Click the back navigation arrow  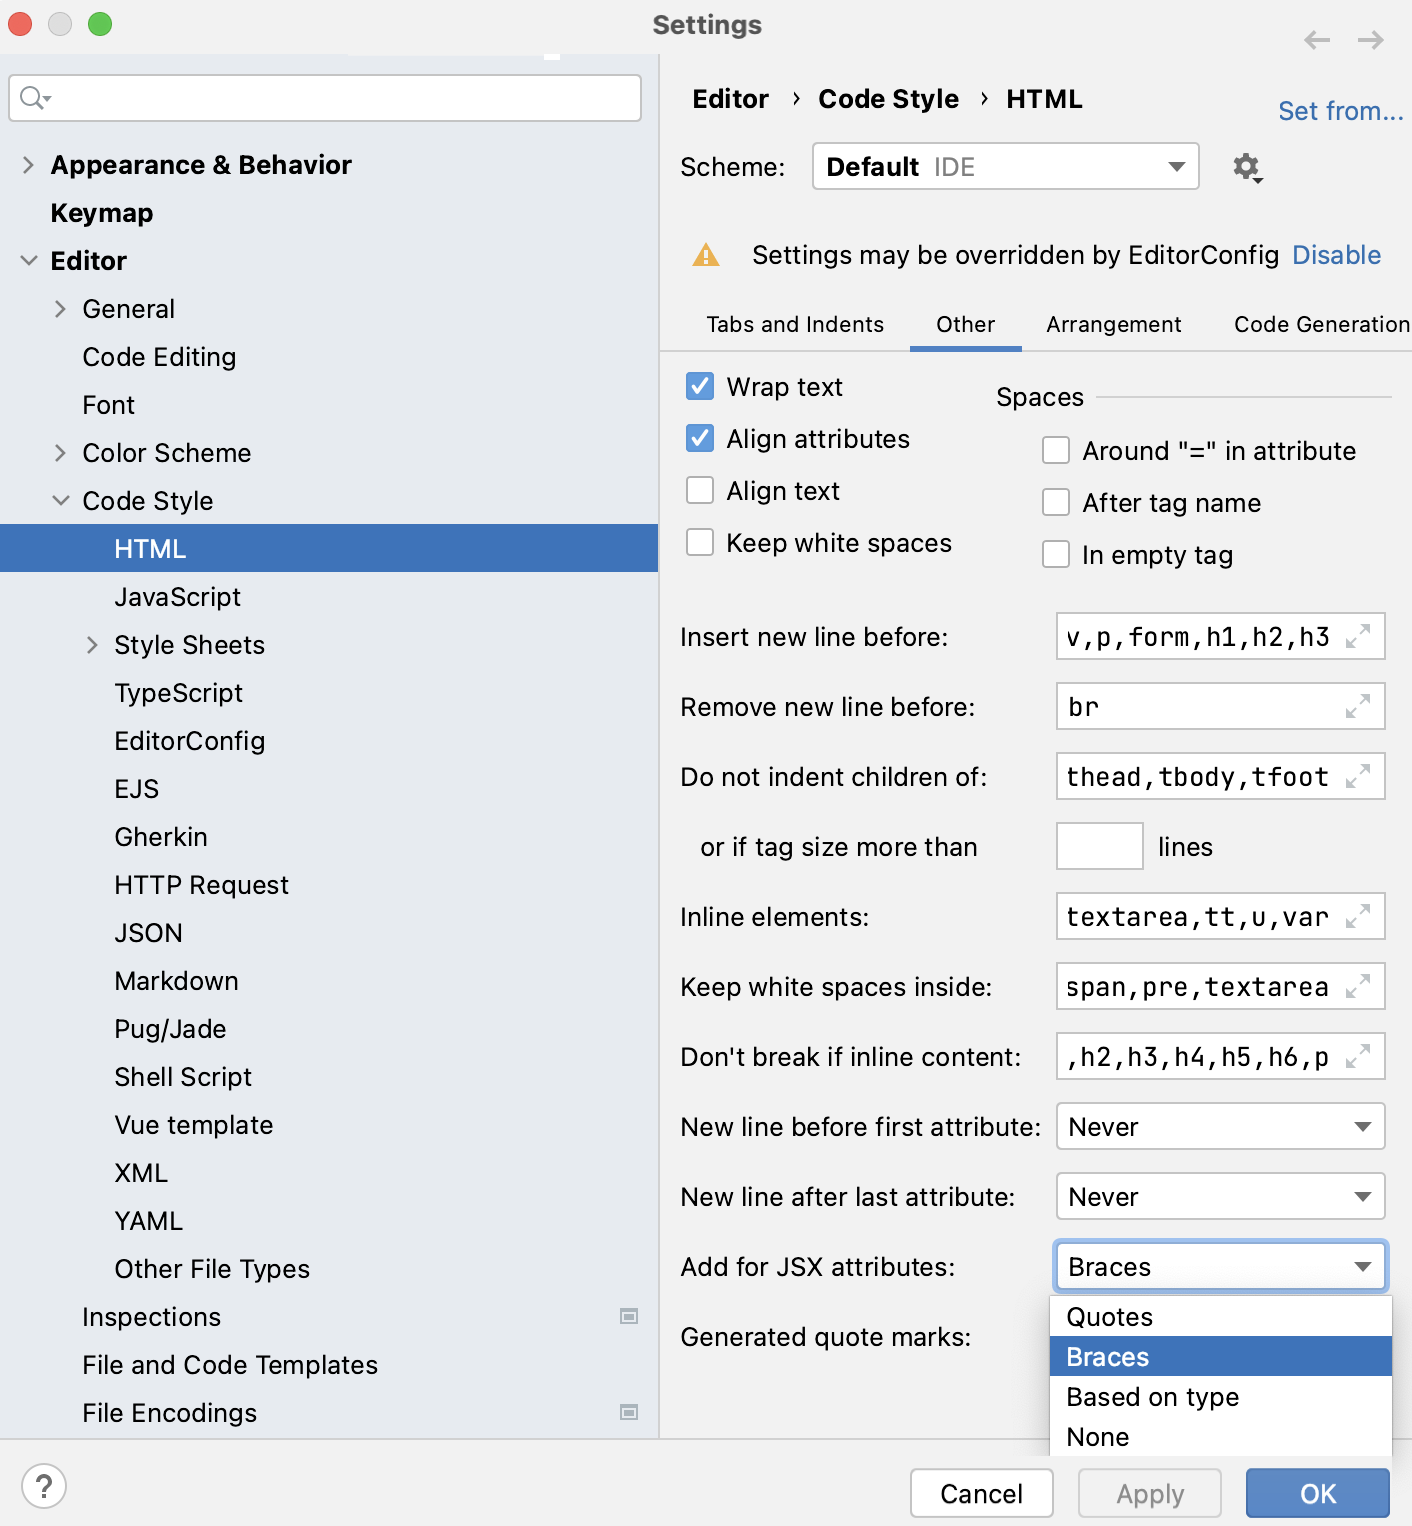tap(1316, 41)
